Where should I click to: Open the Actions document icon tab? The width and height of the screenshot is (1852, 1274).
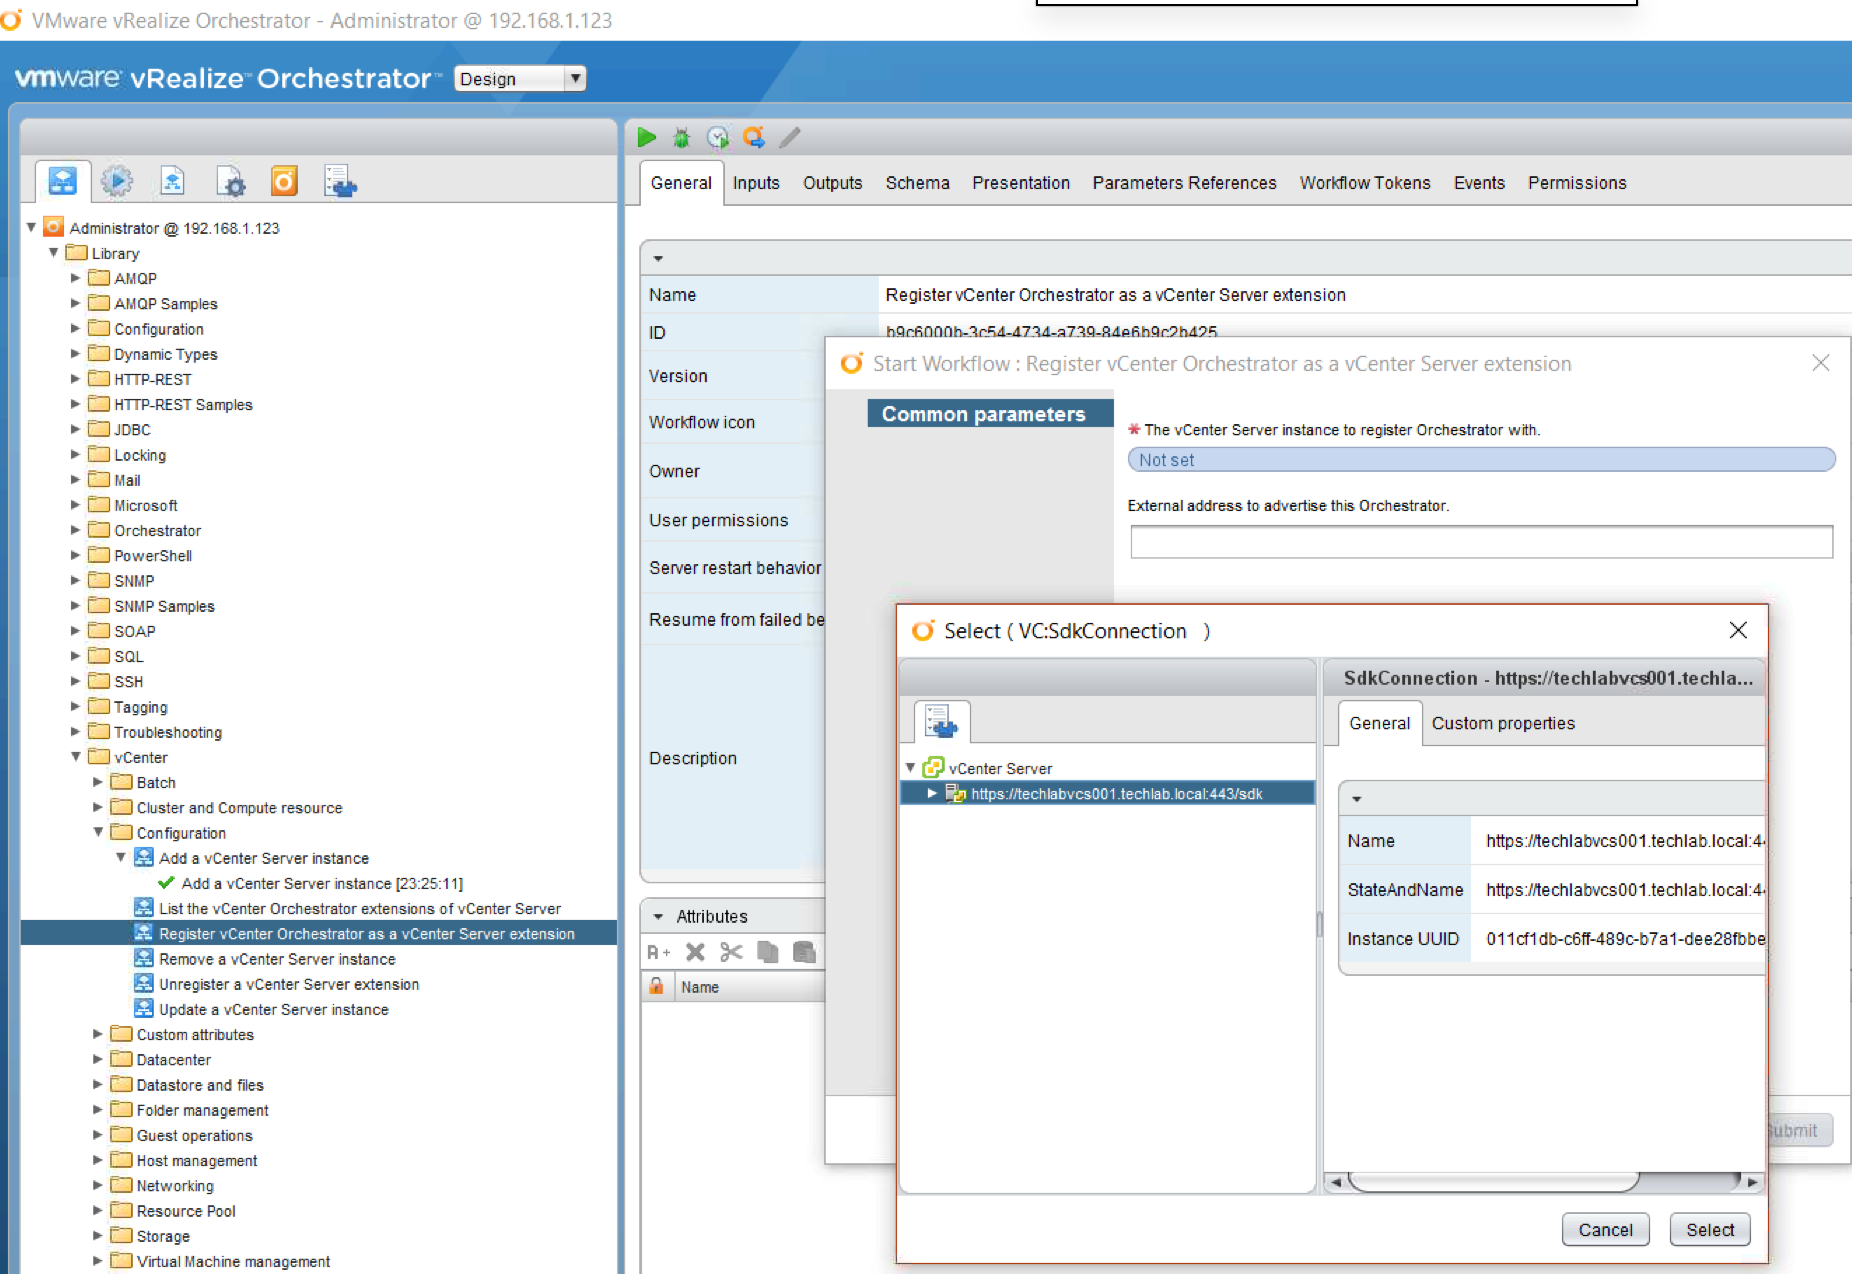[x=173, y=181]
